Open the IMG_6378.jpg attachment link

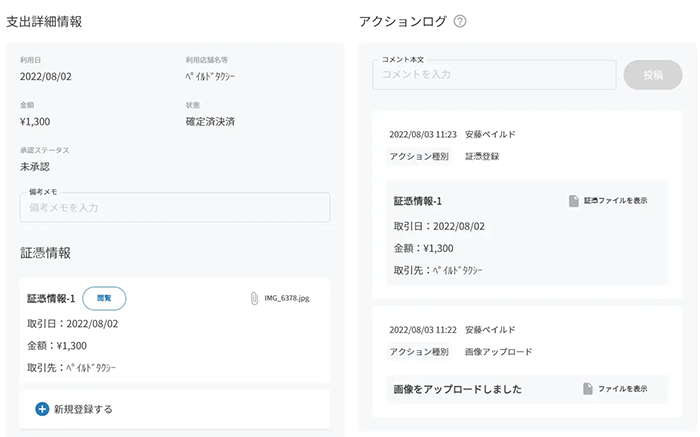pyautogui.click(x=286, y=298)
